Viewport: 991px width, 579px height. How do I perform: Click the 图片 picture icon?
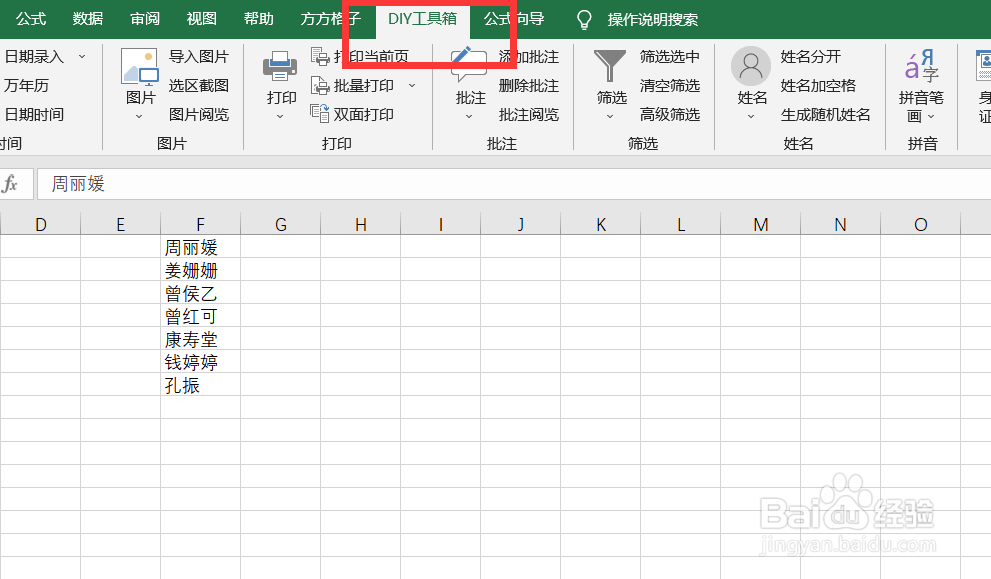[139, 67]
